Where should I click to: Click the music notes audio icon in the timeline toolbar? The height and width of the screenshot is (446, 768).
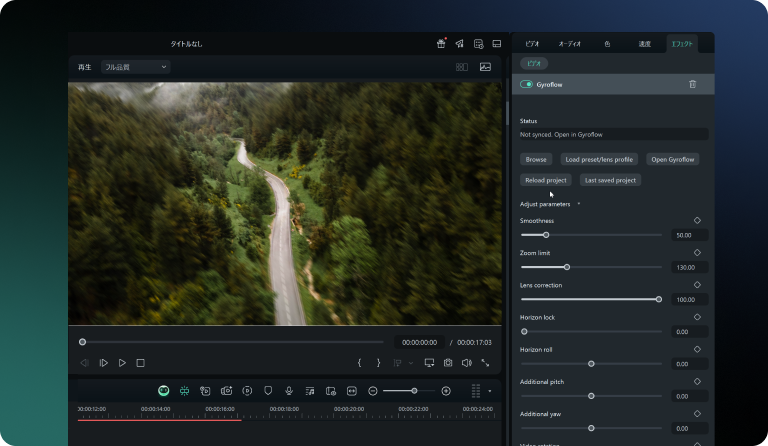pos(310,391)
